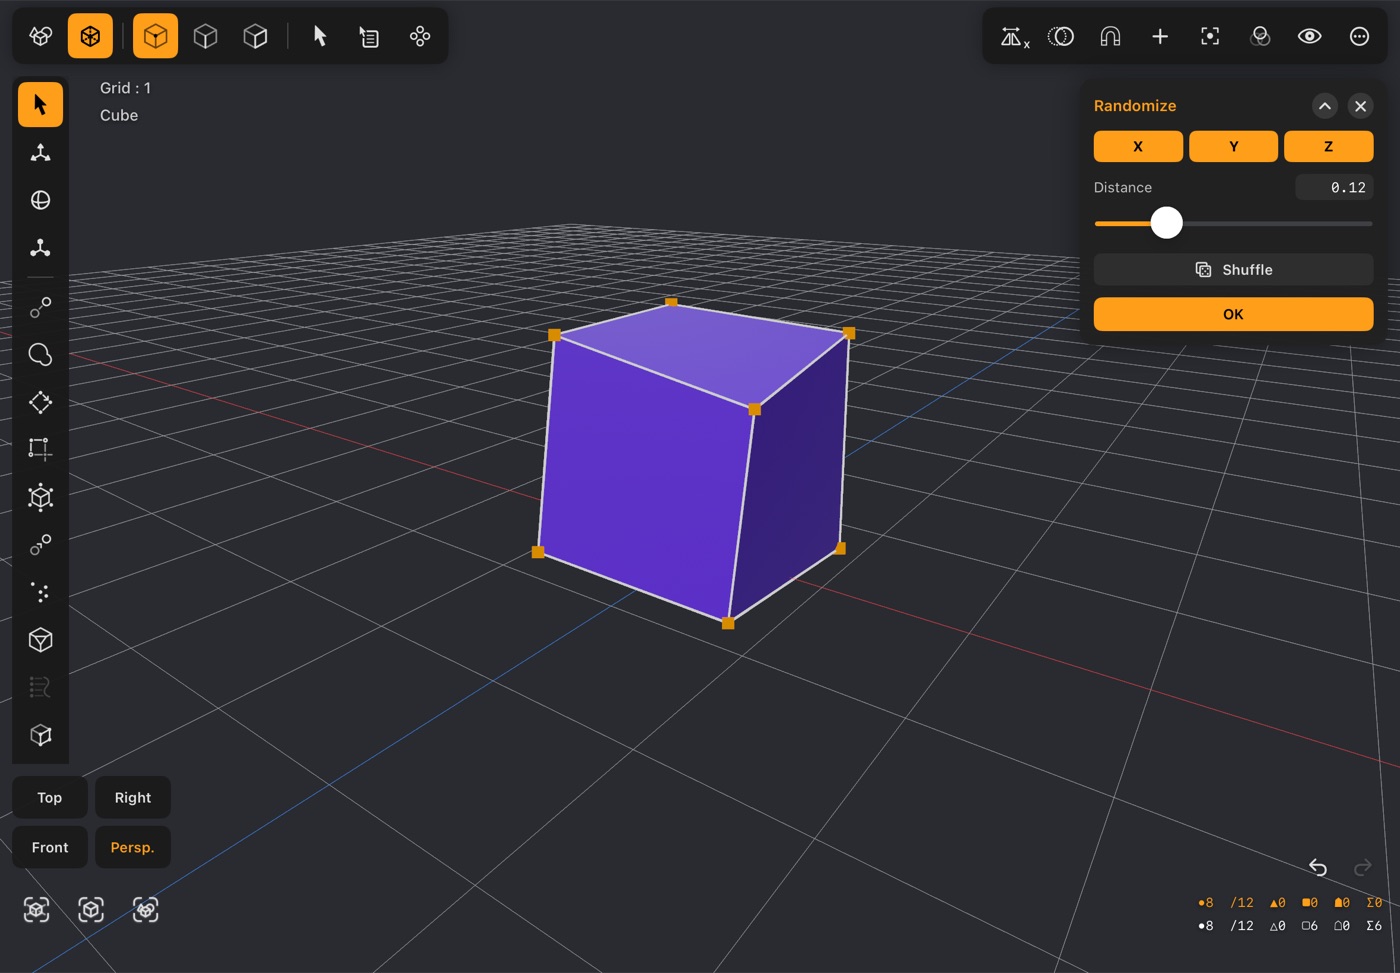The width and height of the screenshot is (1400, 973).
Task: Click the frame-selection focus icon
Action: click(1210, 36)
